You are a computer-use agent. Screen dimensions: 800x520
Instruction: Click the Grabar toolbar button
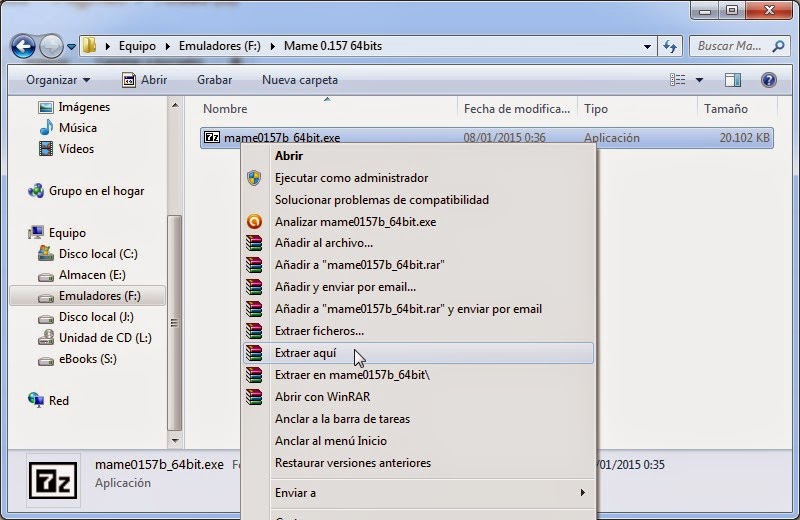coord(214,80)
